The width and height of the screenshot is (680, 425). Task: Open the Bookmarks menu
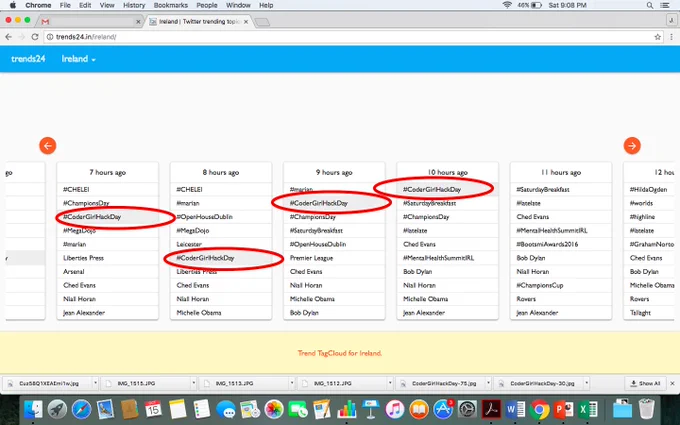(171, 5)
